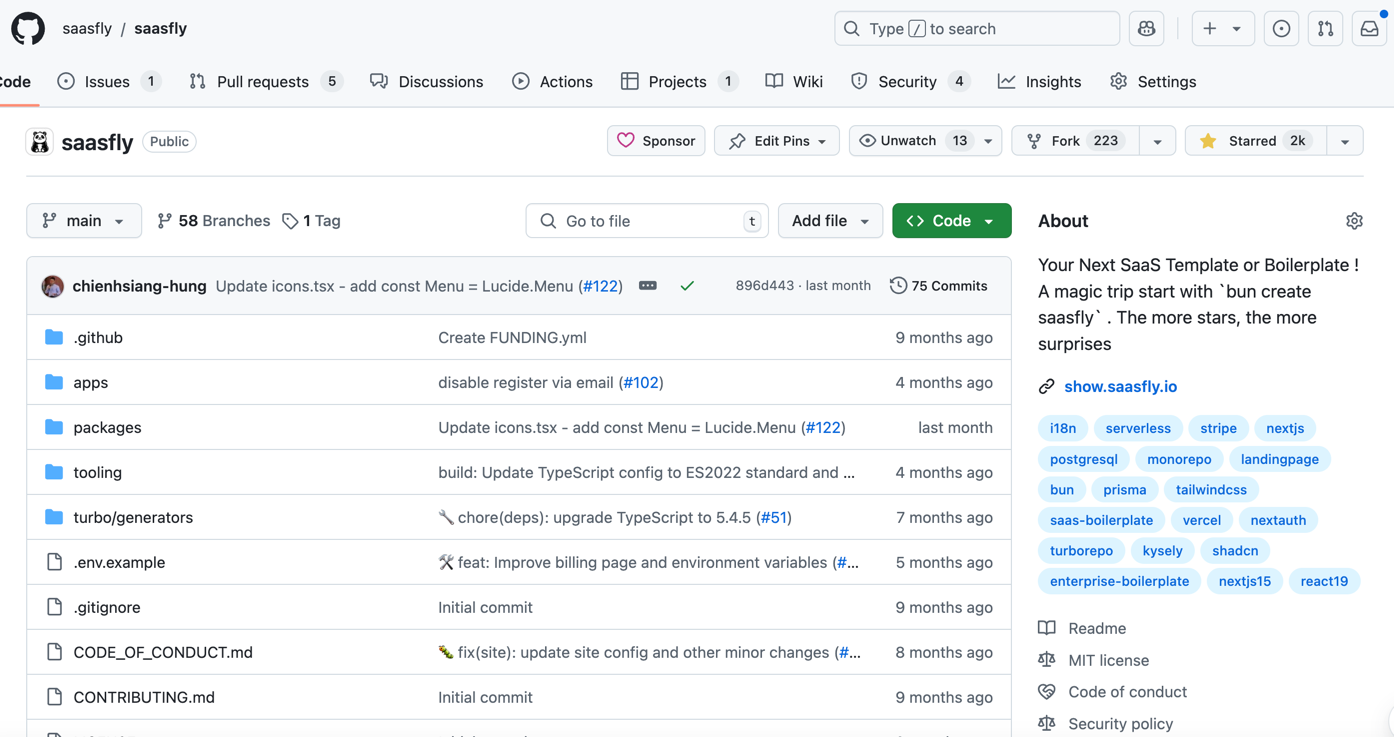The height and width of the screenshot is (737, 1394).
Task: Open the notifications inbox icon
Action: 1369,28
